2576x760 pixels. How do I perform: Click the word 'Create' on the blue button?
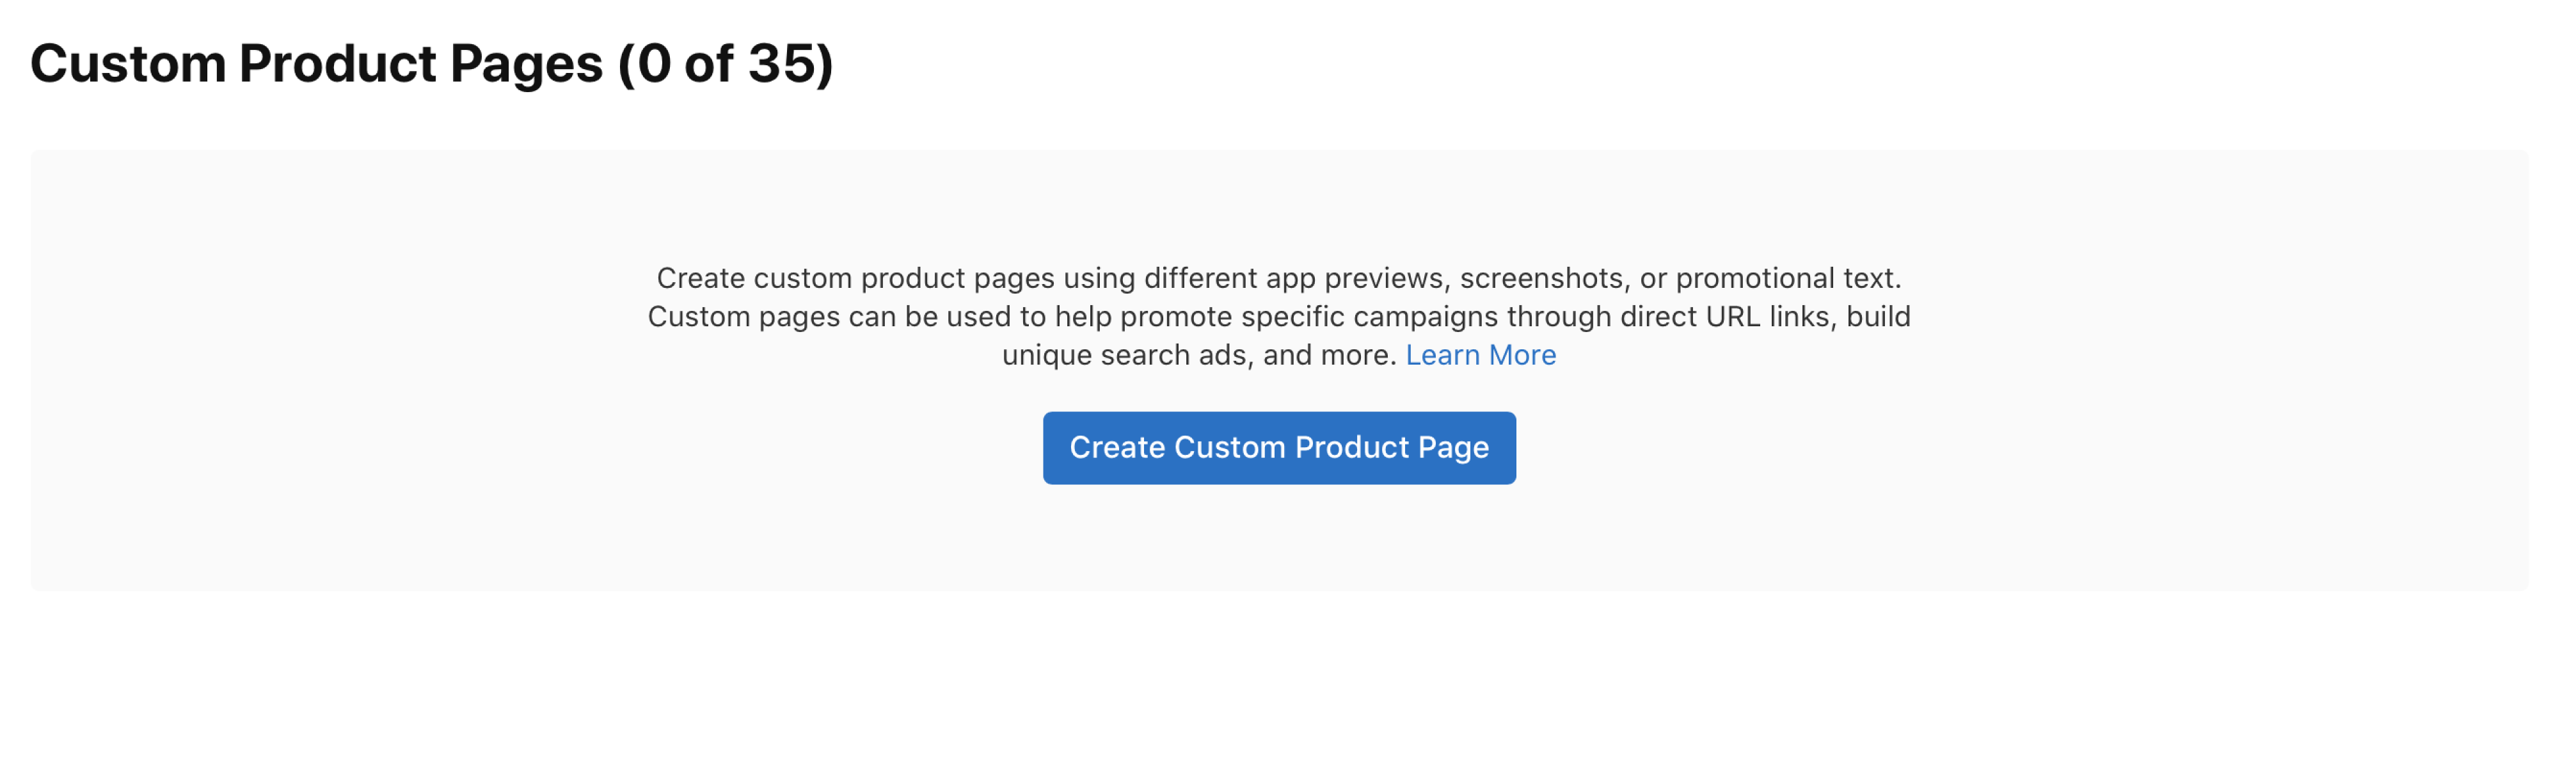point(1117,447)
